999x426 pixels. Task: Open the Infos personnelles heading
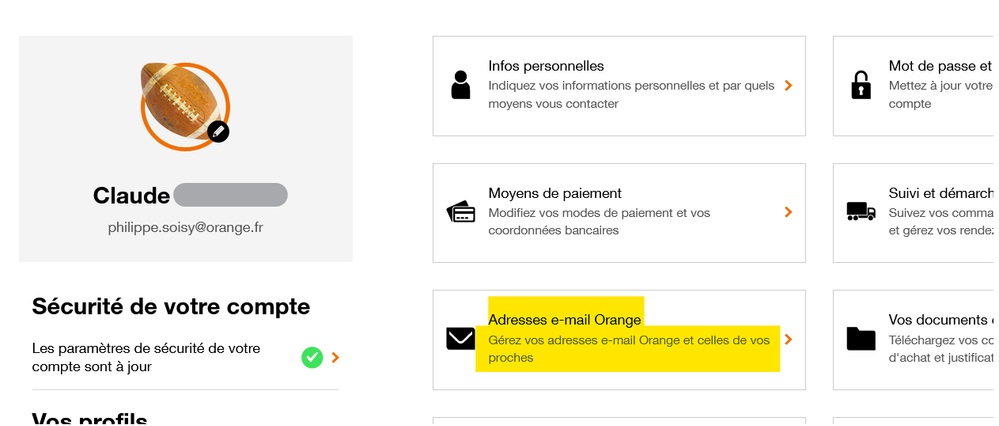(546, 66)
